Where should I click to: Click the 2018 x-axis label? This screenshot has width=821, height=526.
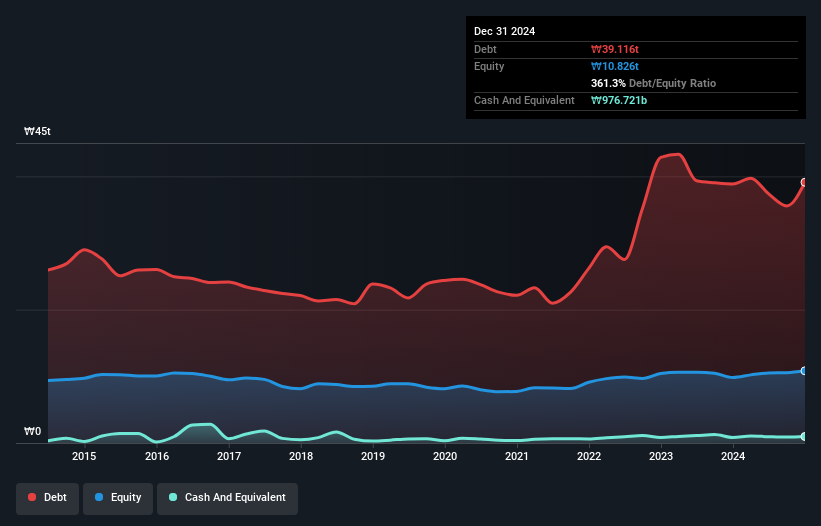pyautogui.click(x=301, y=456)
